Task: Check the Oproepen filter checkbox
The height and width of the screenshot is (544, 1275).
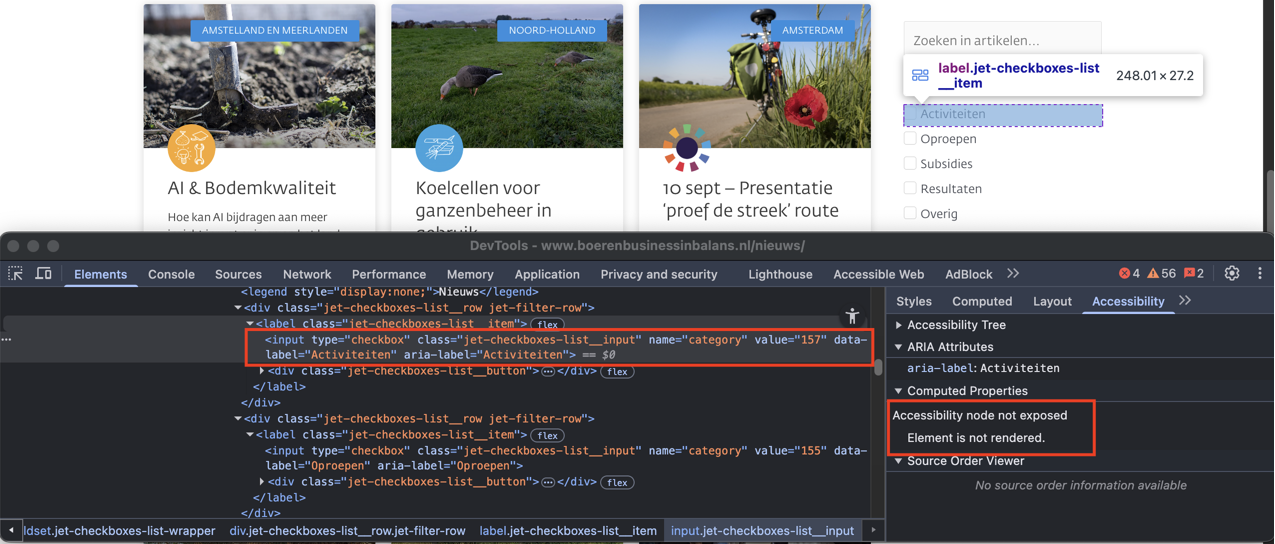Action: 910,139
